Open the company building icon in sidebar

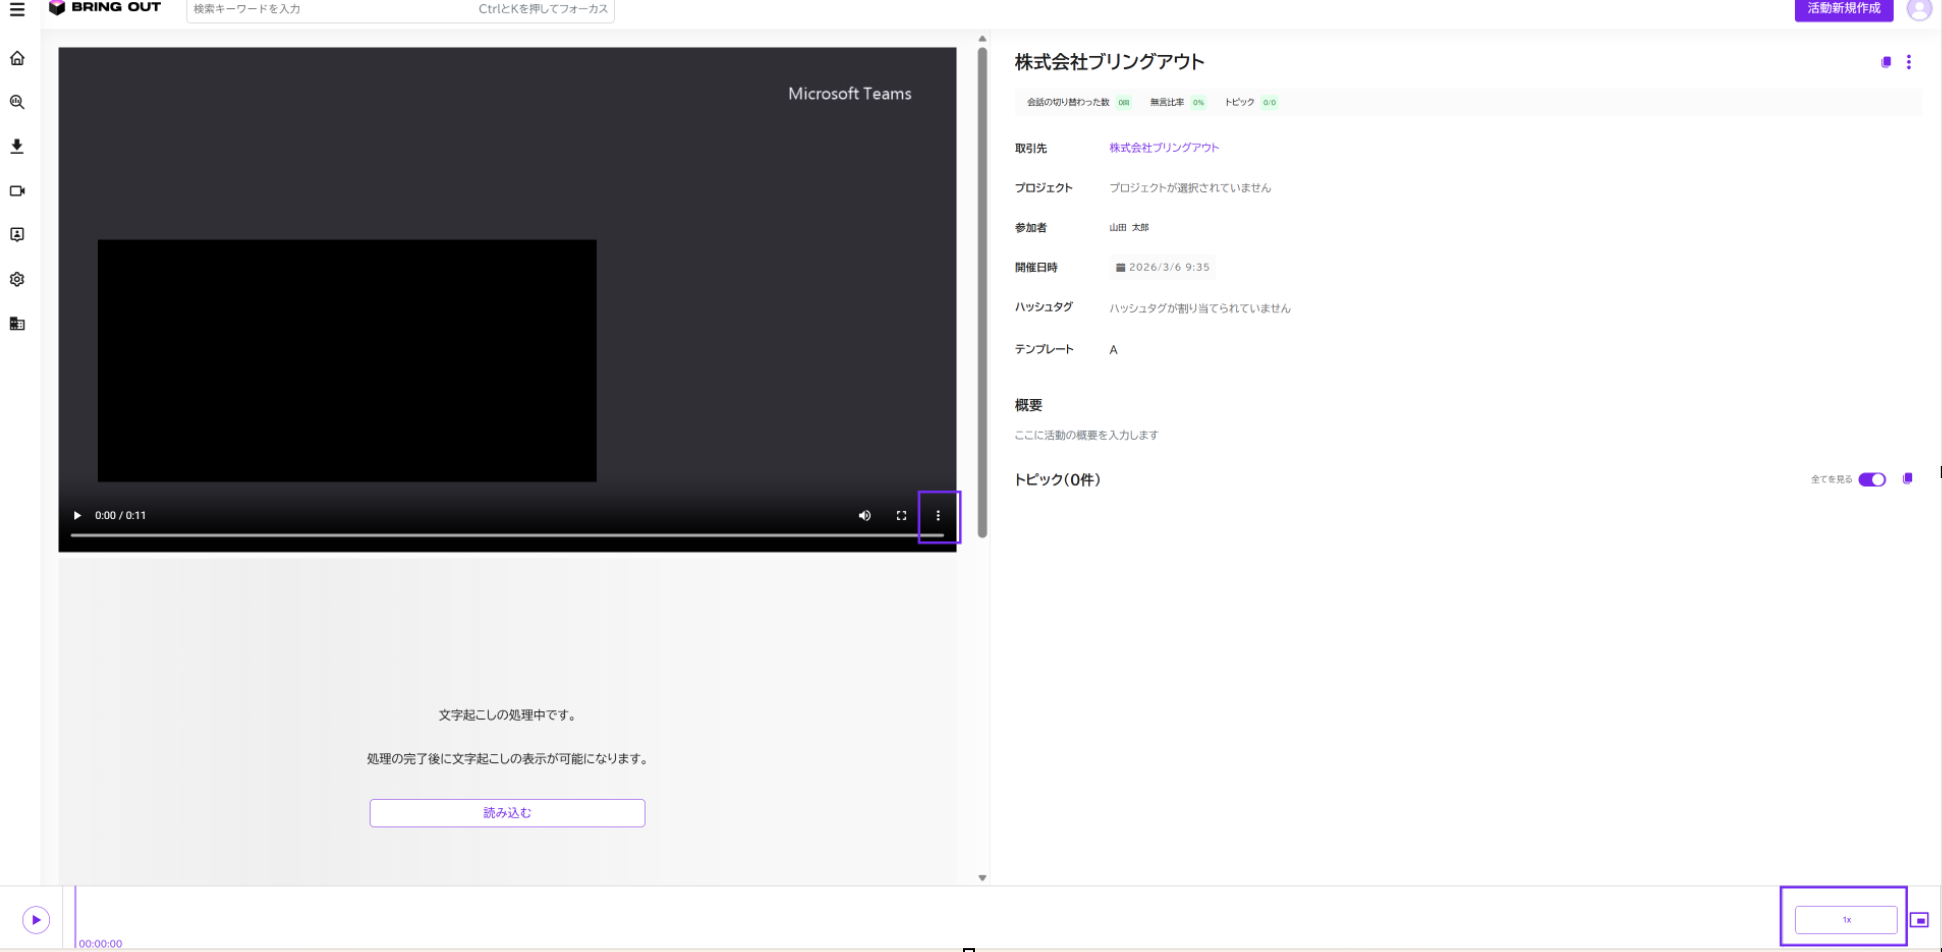17,323
